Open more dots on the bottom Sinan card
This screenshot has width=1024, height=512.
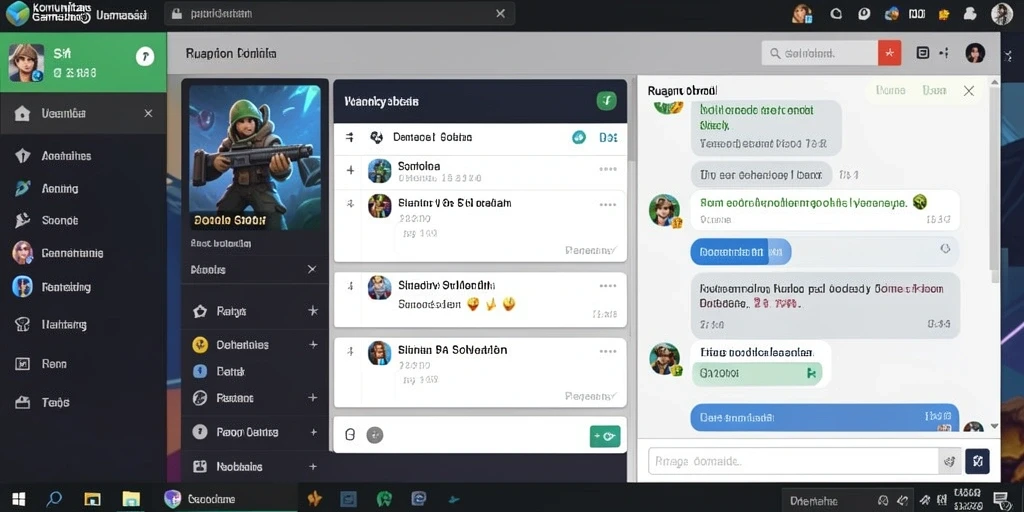[608, 351]
